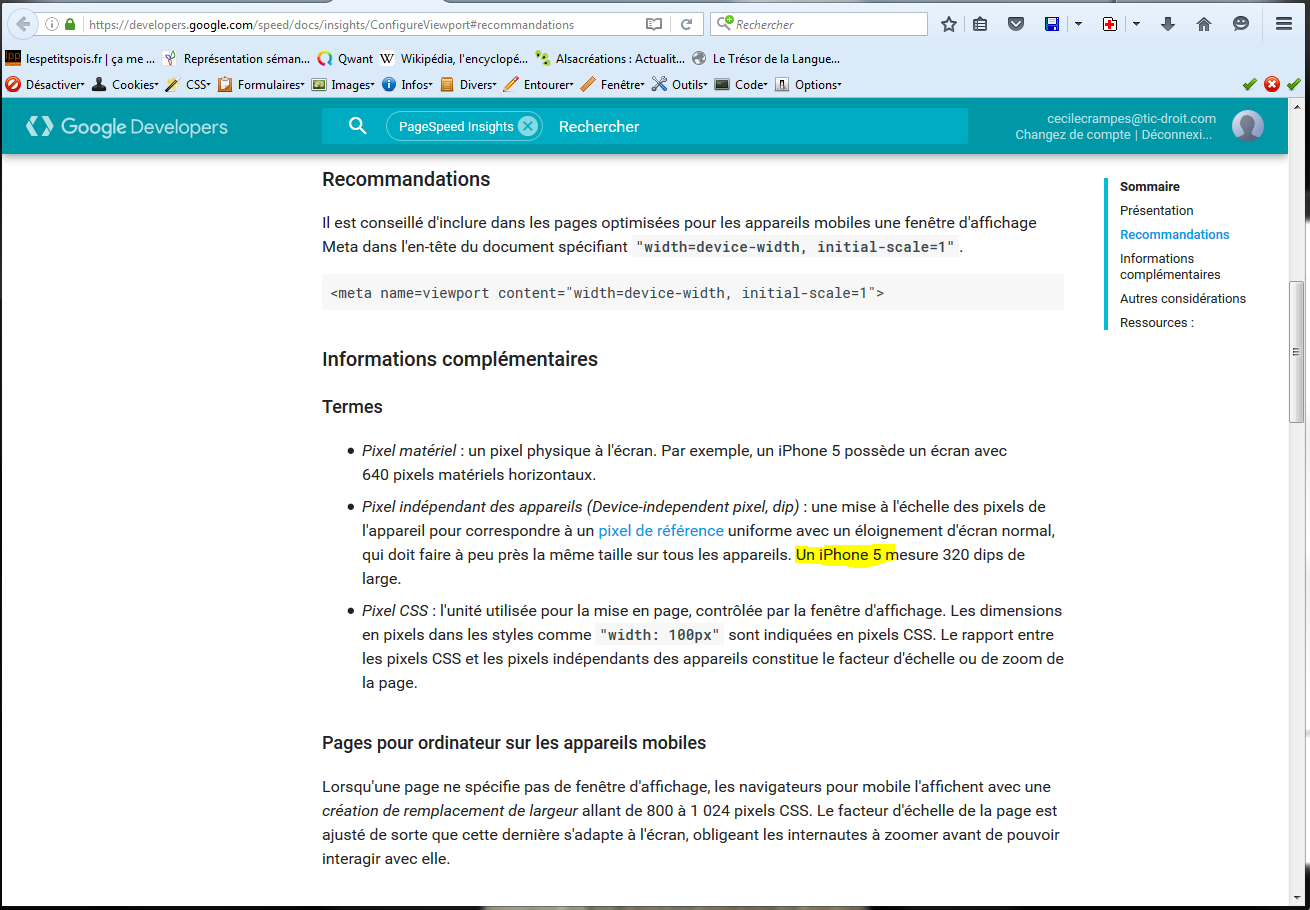
Task: Open the downloads arrow panel
Action: 1168,24
